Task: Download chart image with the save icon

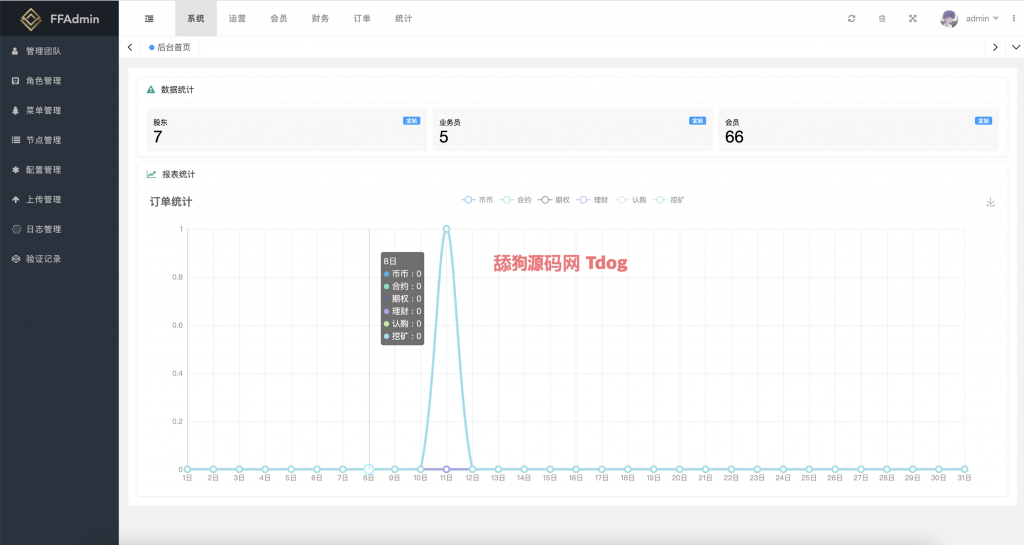Action: 990,202
